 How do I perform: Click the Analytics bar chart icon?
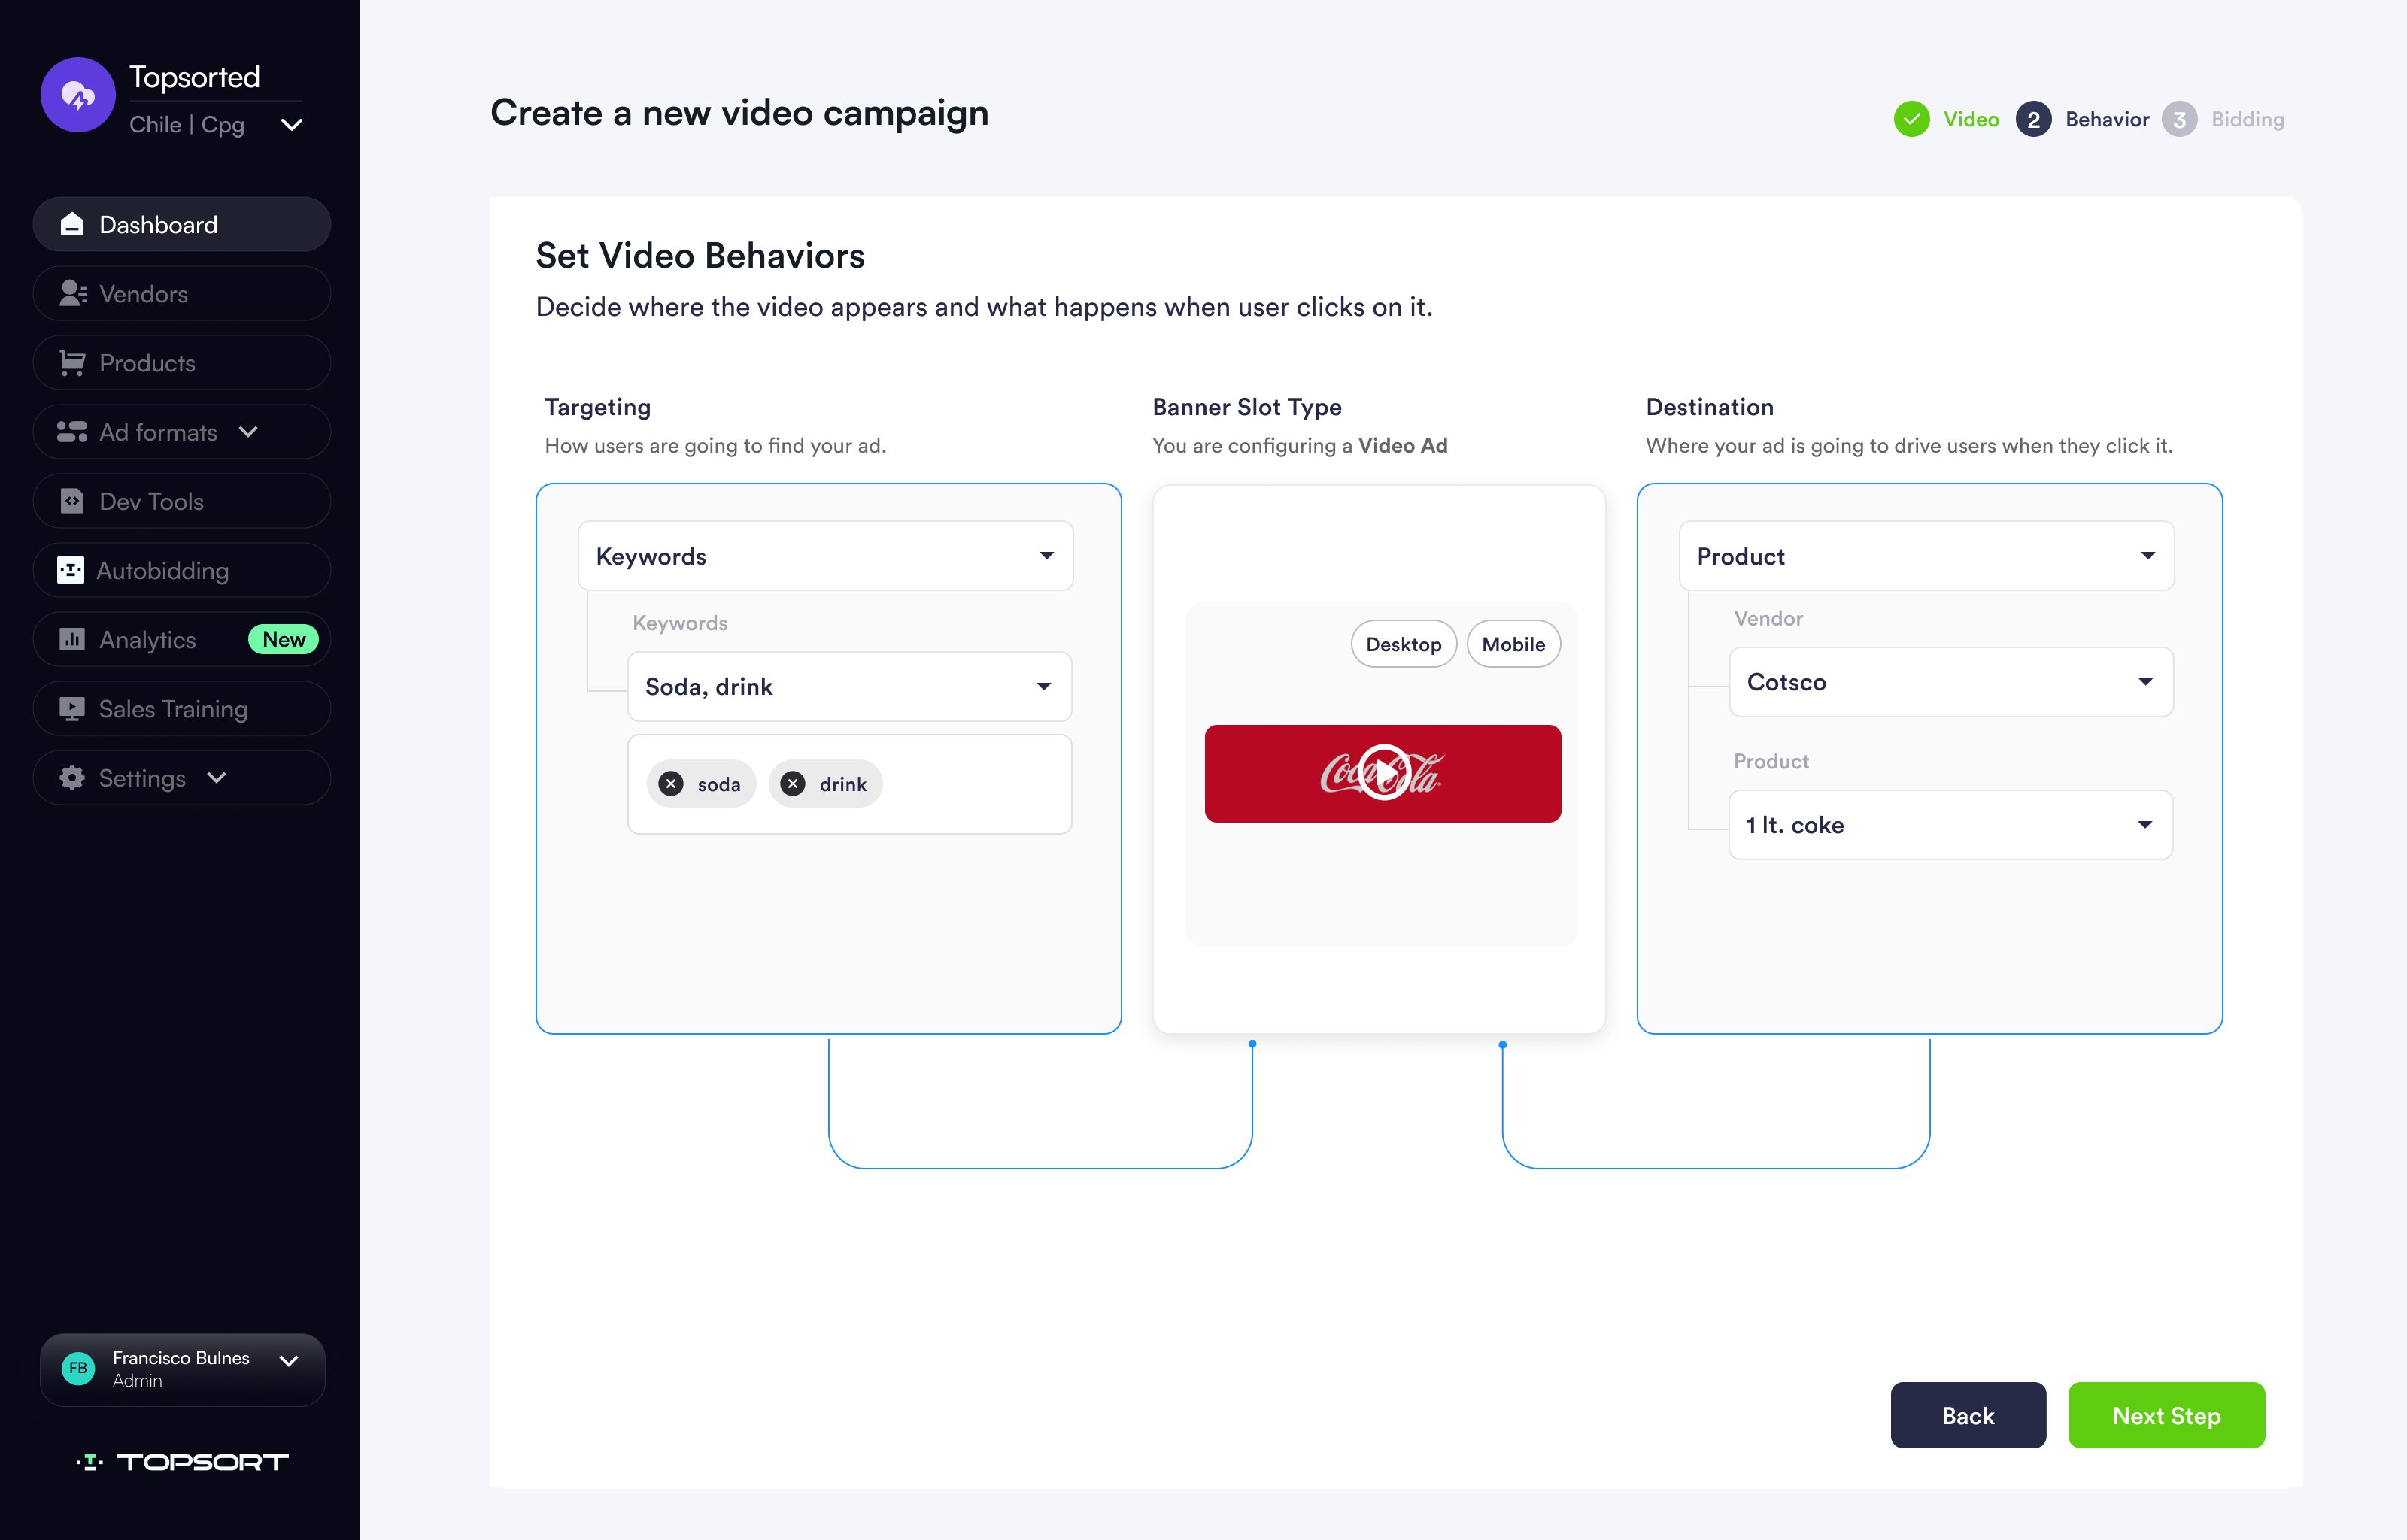point(72,639)
